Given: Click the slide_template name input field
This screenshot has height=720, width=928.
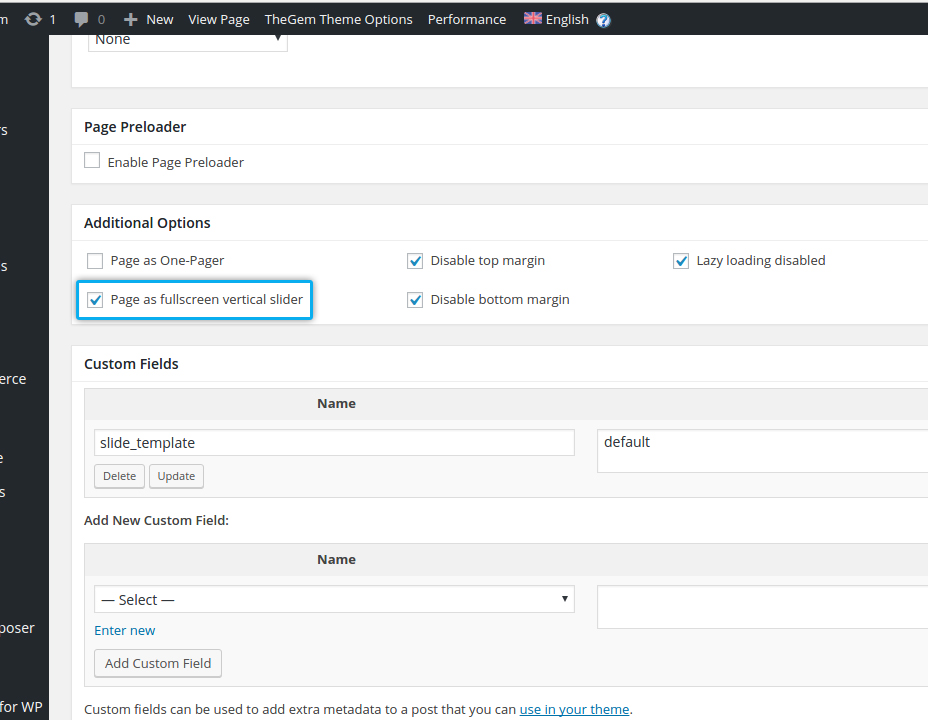Looking at the screenshot, I should (334, 443).
